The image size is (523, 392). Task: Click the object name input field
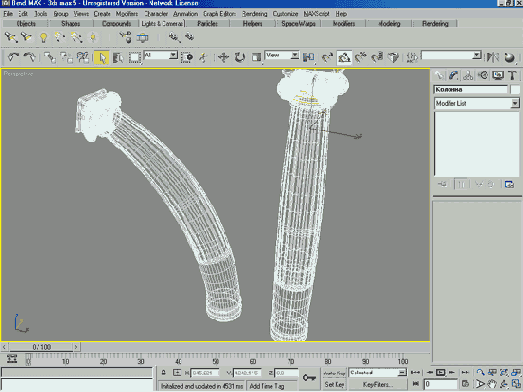tap(470, 89)
